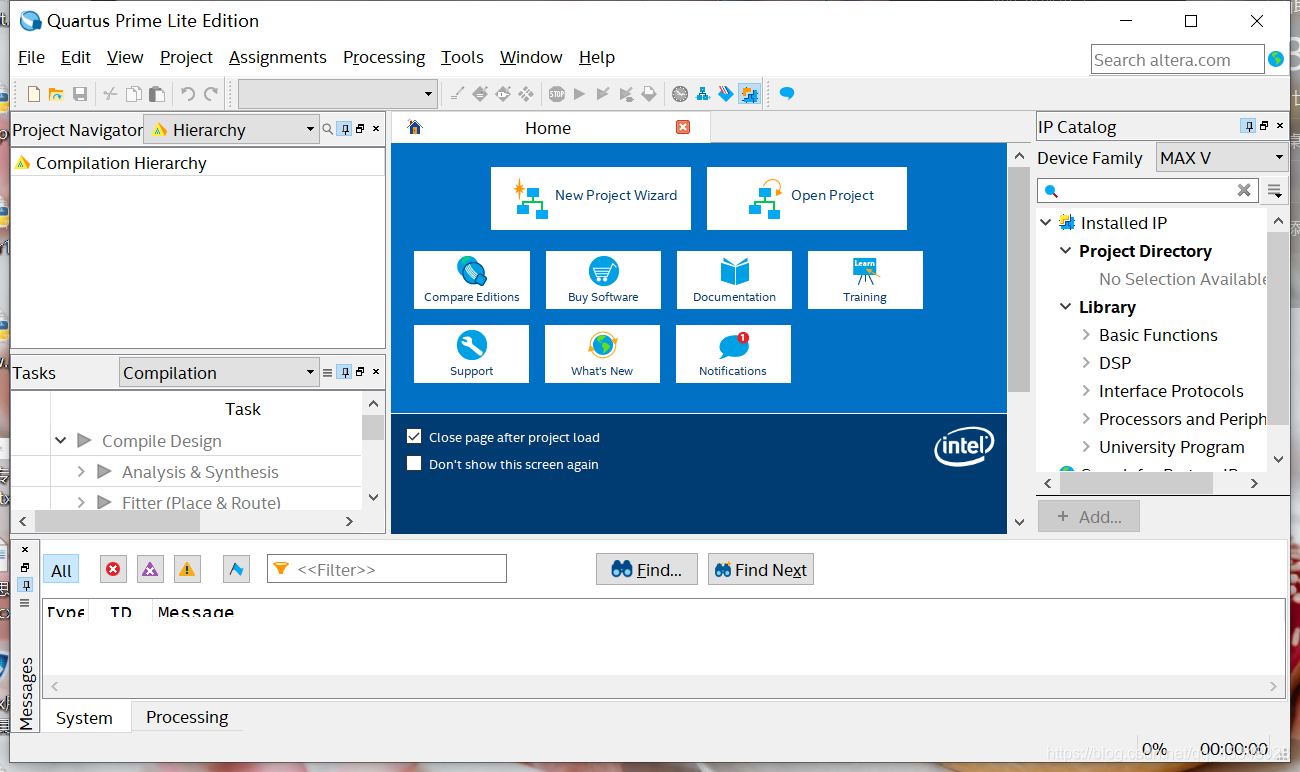Open the Hierarchy dropdown in Project Navigator

point(231,130)
